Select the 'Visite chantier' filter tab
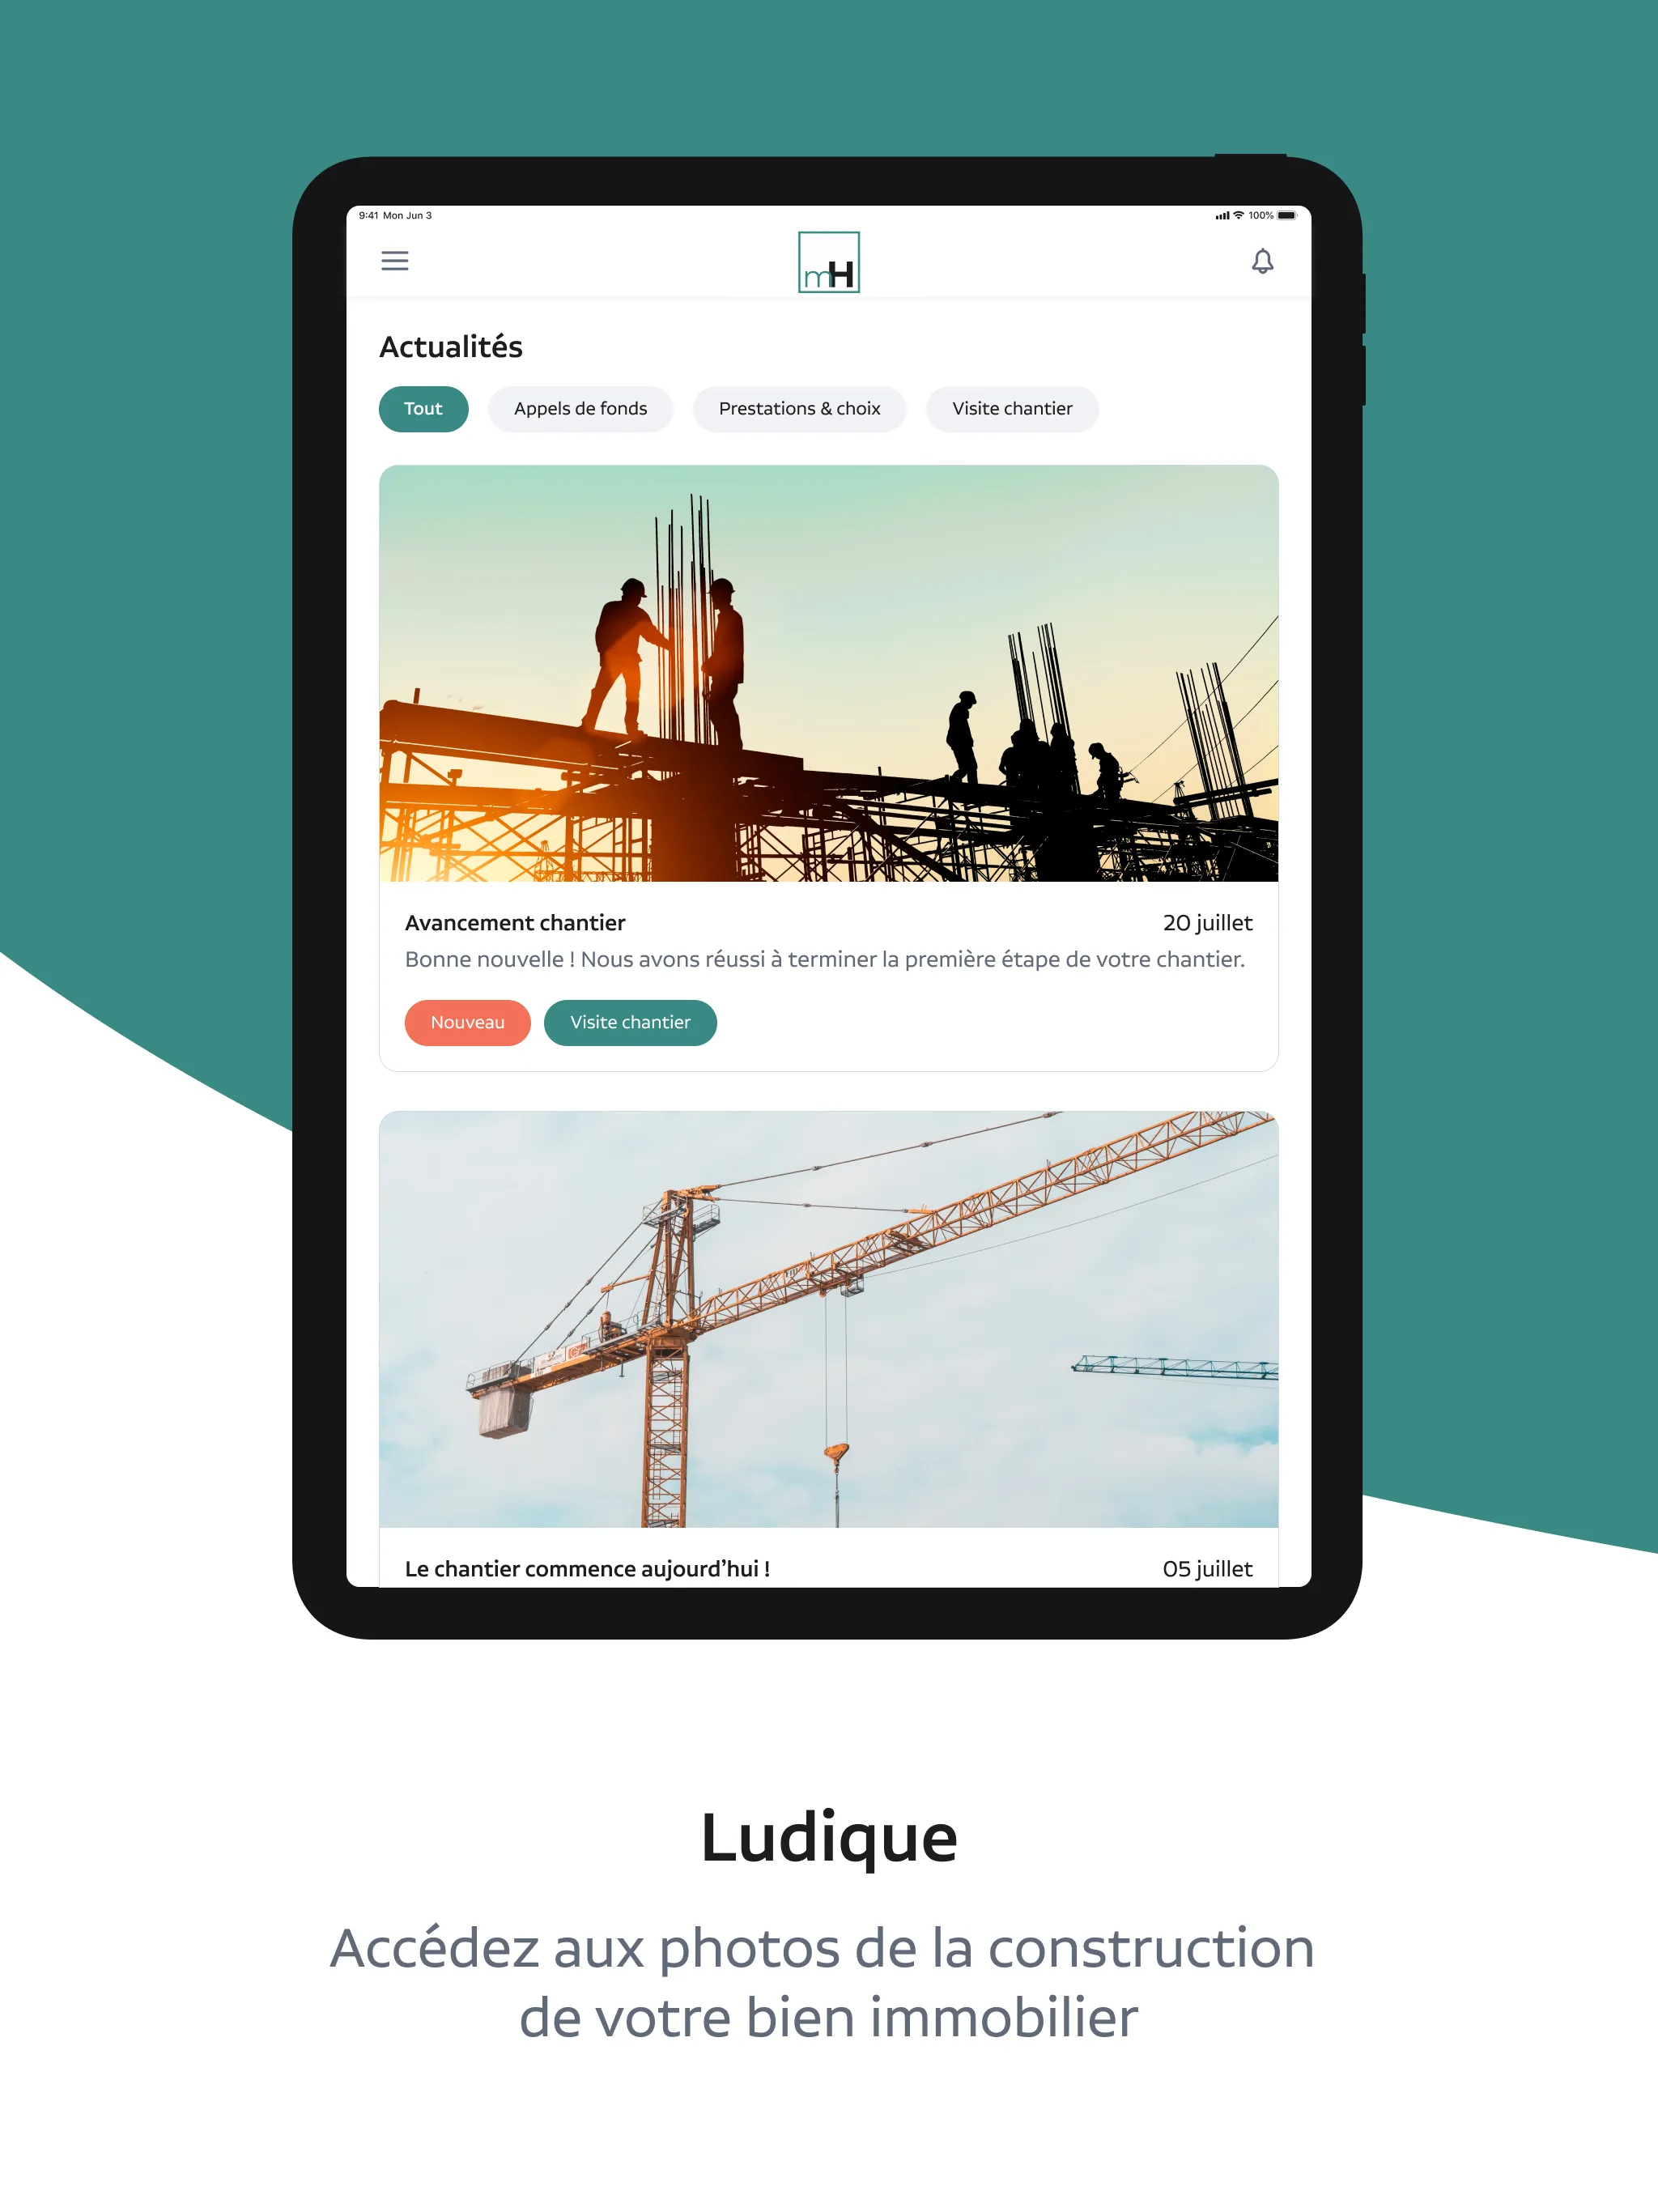Image resolution: width=1658 pixels, height=2212 pixels. 1010,407
